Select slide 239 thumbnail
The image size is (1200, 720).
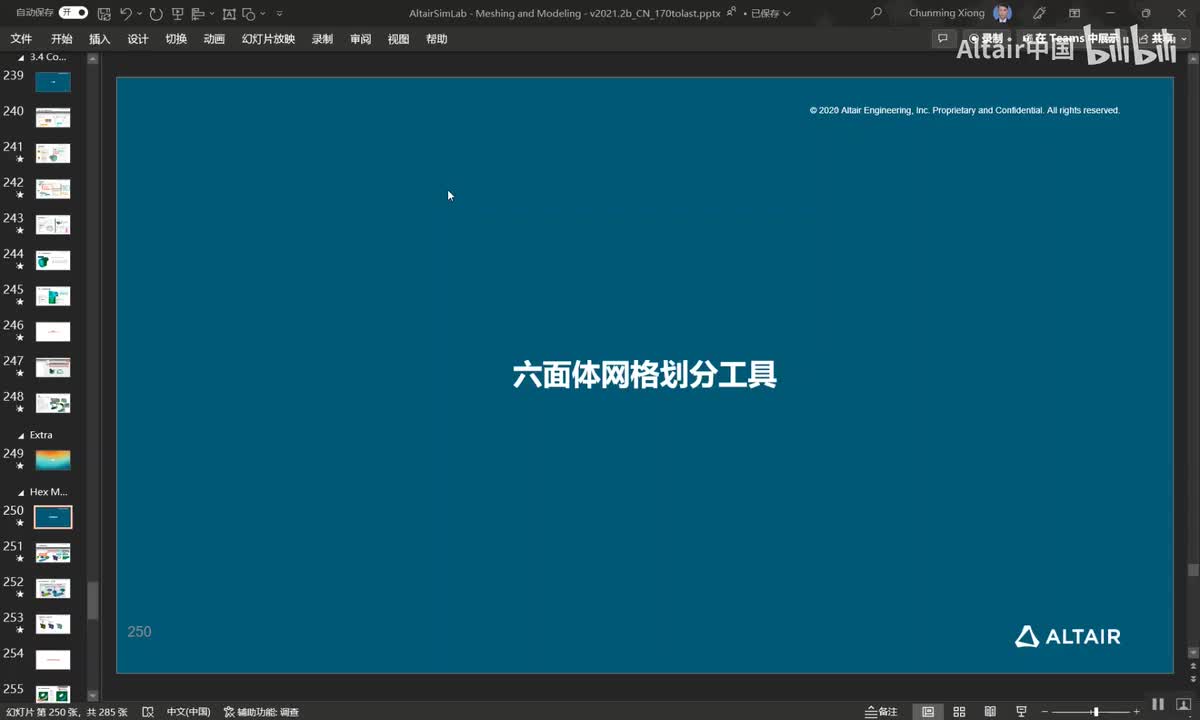[53, 82]
